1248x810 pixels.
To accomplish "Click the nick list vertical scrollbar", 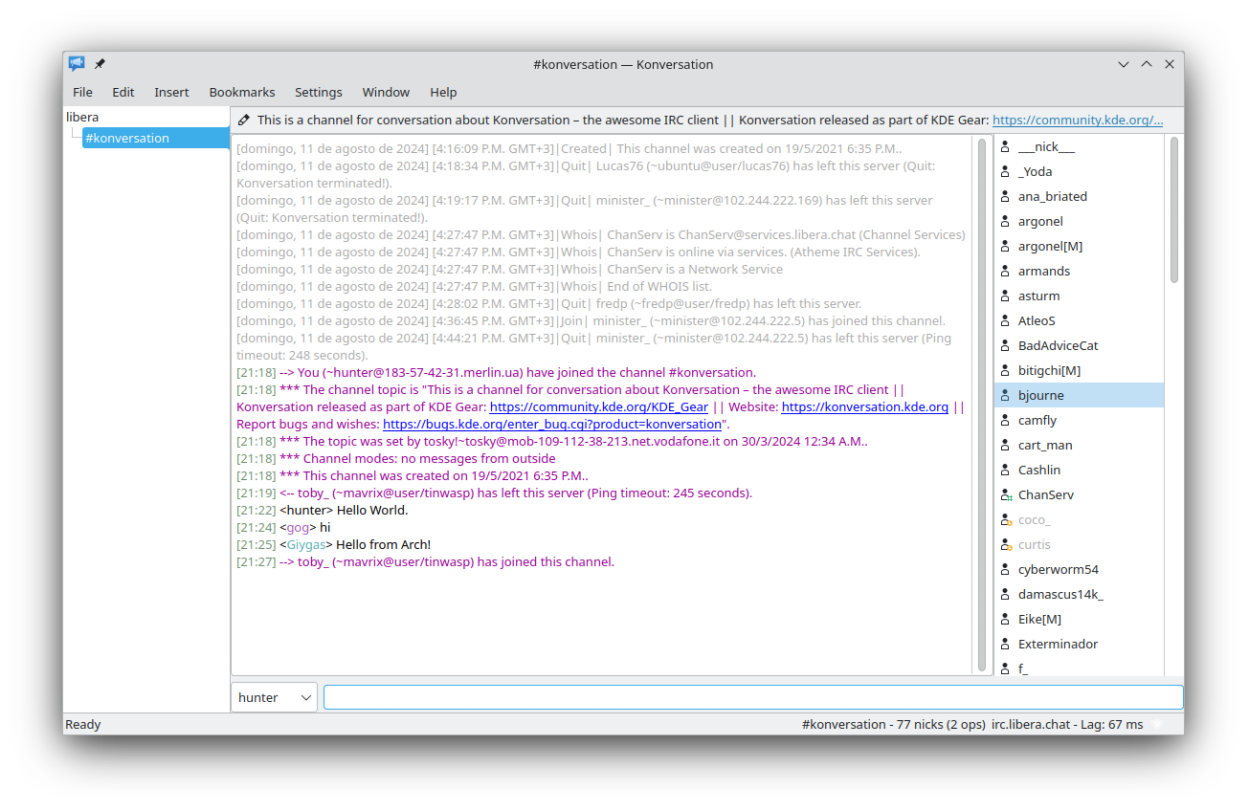I will (x=1174, y=210).
